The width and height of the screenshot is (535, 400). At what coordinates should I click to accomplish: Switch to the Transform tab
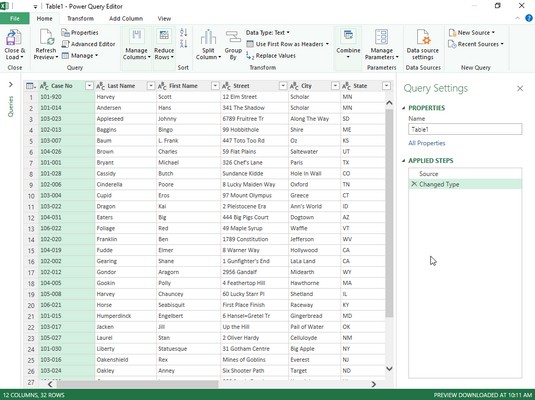click(81, 18)
